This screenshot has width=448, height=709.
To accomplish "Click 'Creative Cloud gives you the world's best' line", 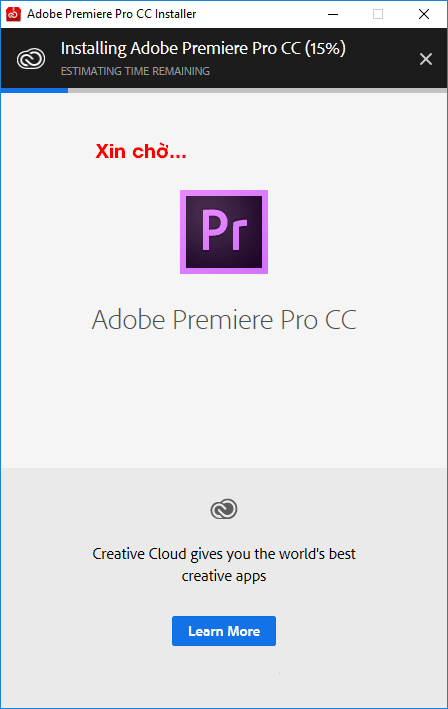I will point(224,554).
